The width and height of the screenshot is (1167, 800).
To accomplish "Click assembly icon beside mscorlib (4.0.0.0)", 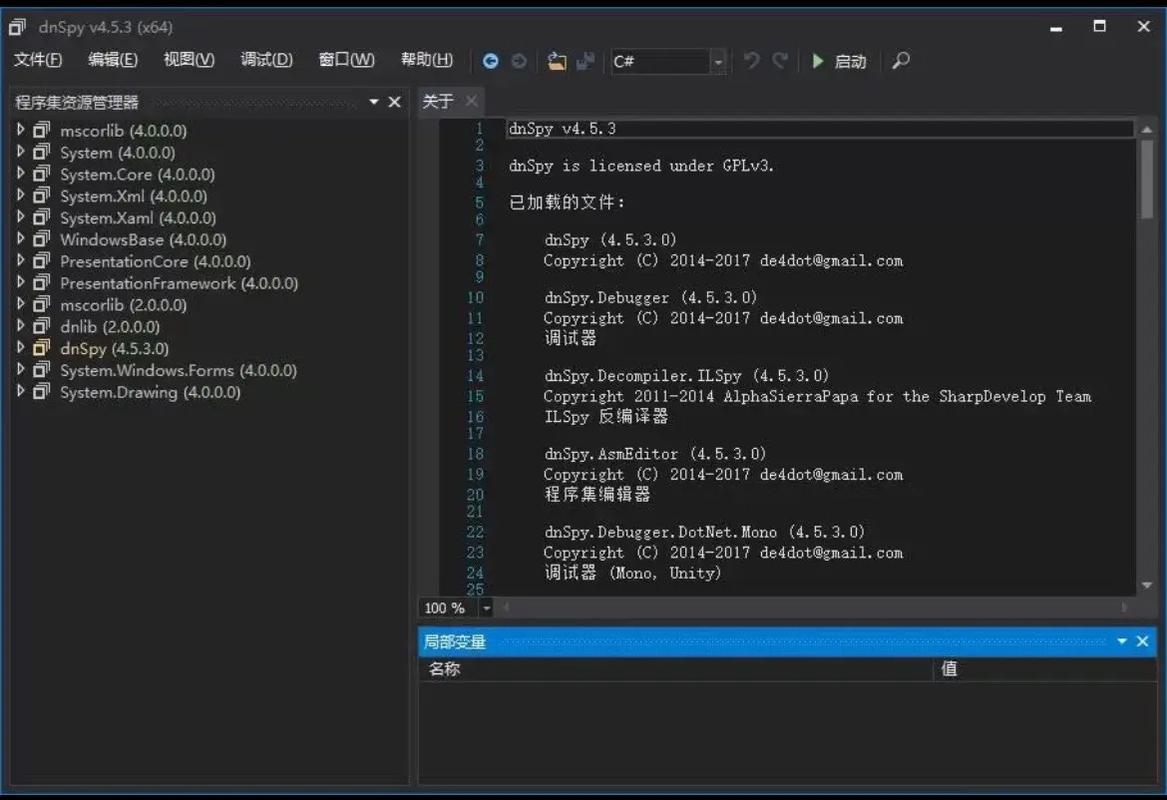I will coord(42,130).
